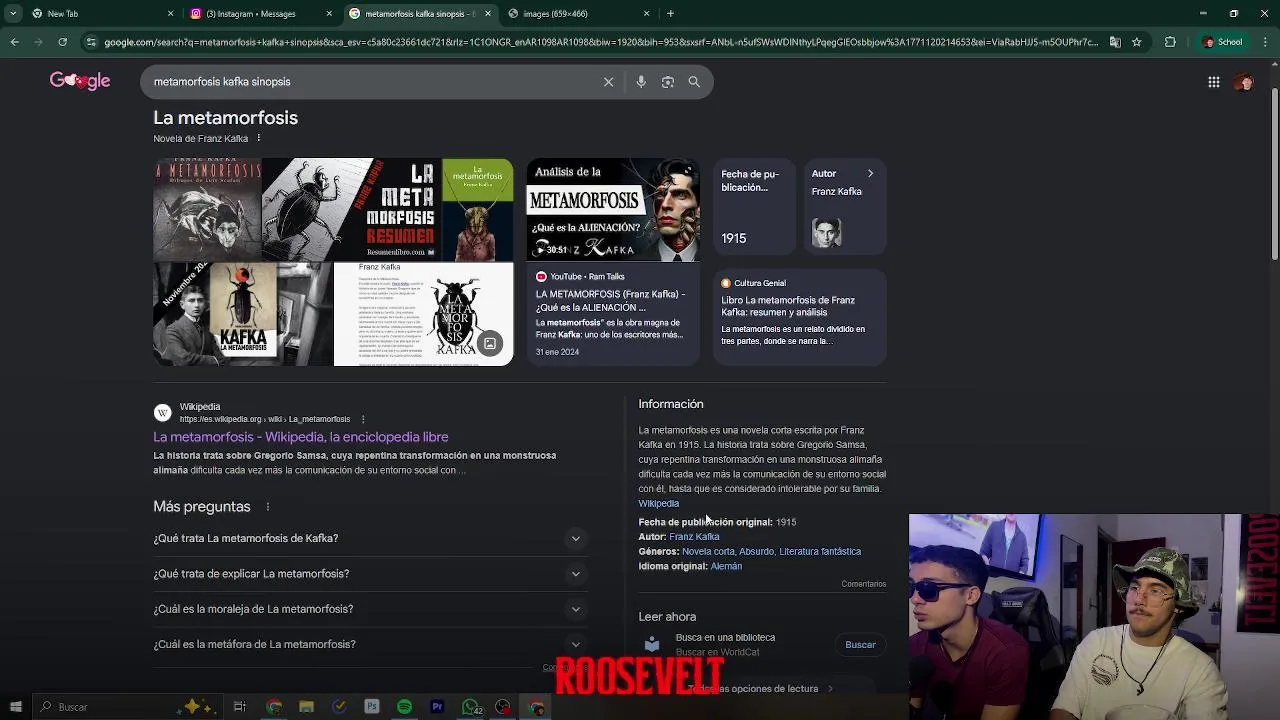
Task: Close the Instagram Messages tab
Action: 329,13
